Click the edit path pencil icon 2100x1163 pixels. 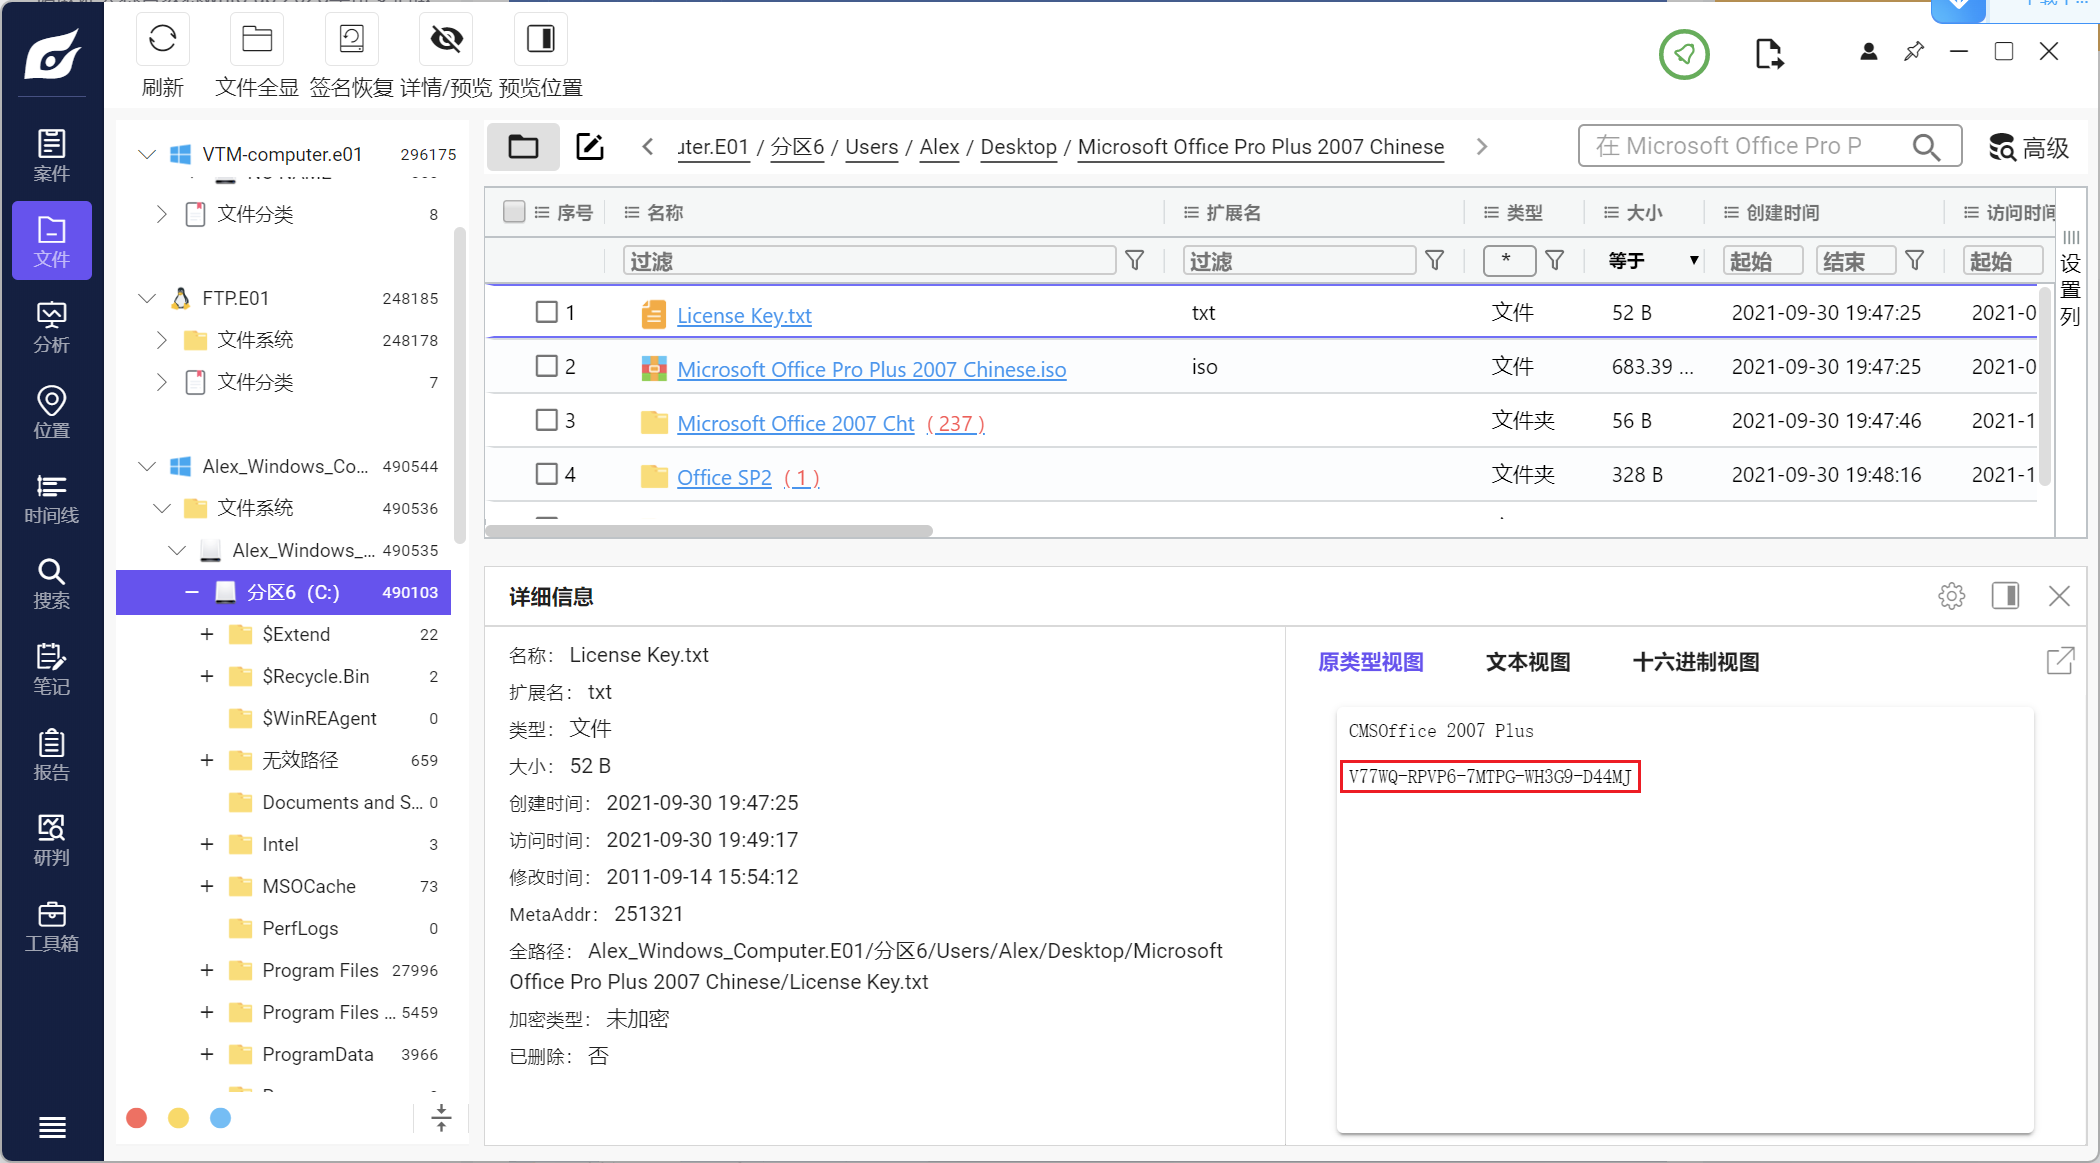tap(590, 147)
